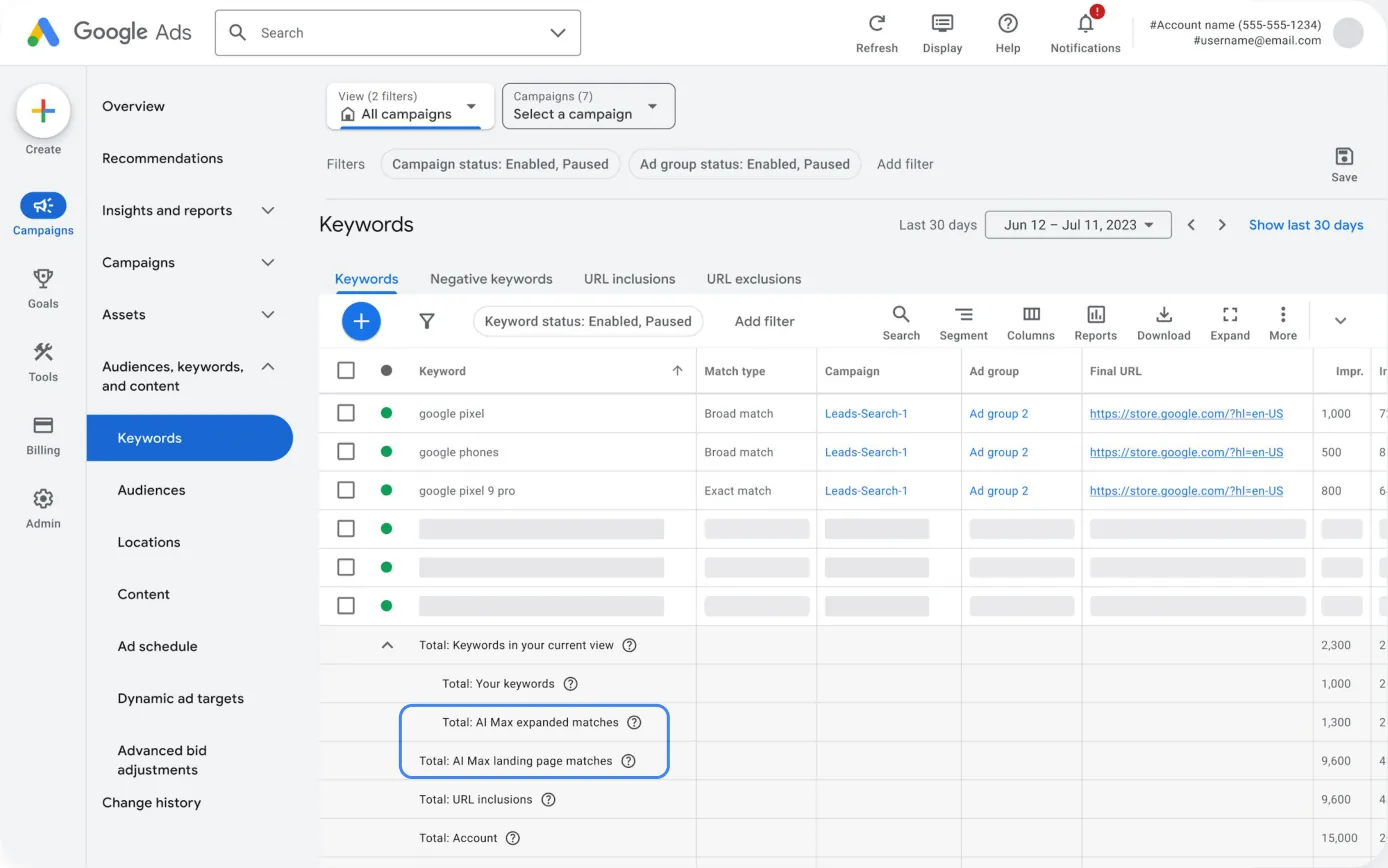Click the Download icon
Viewport: 1388px width, 868px height.
tap(1164, 314)
